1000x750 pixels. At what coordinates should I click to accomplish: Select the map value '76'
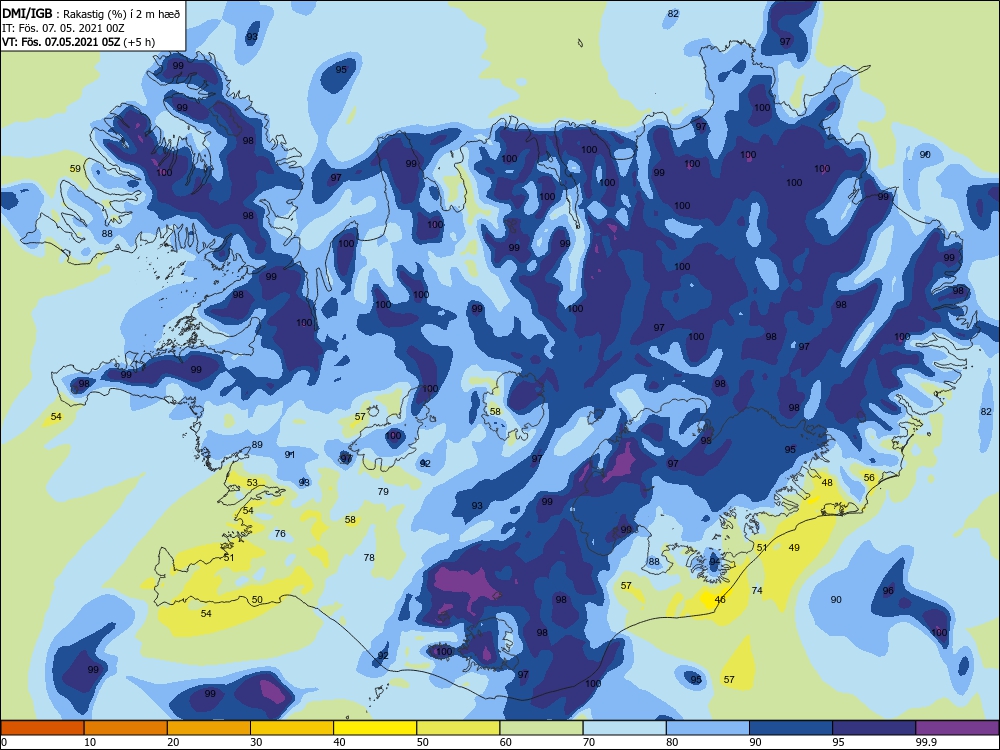[x=280, y=533]
